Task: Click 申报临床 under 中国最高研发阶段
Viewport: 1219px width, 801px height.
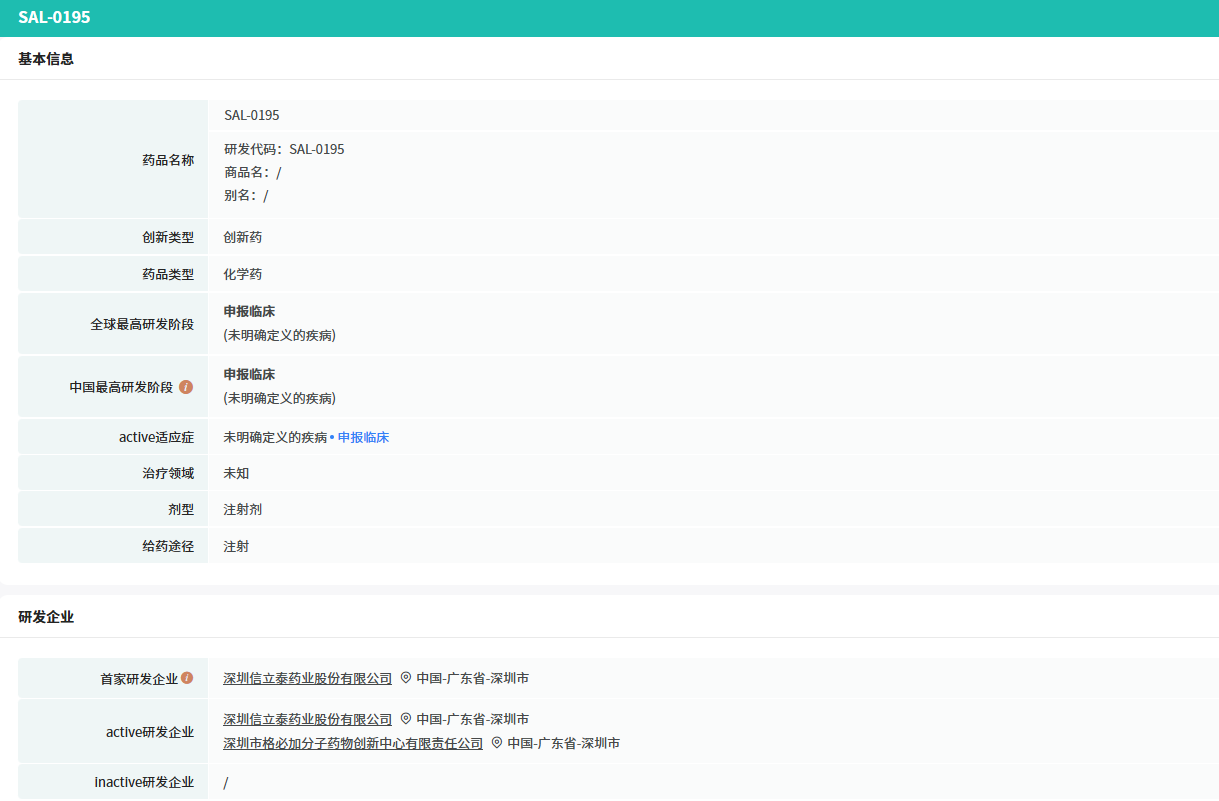Action: click(x=249, y=374)
